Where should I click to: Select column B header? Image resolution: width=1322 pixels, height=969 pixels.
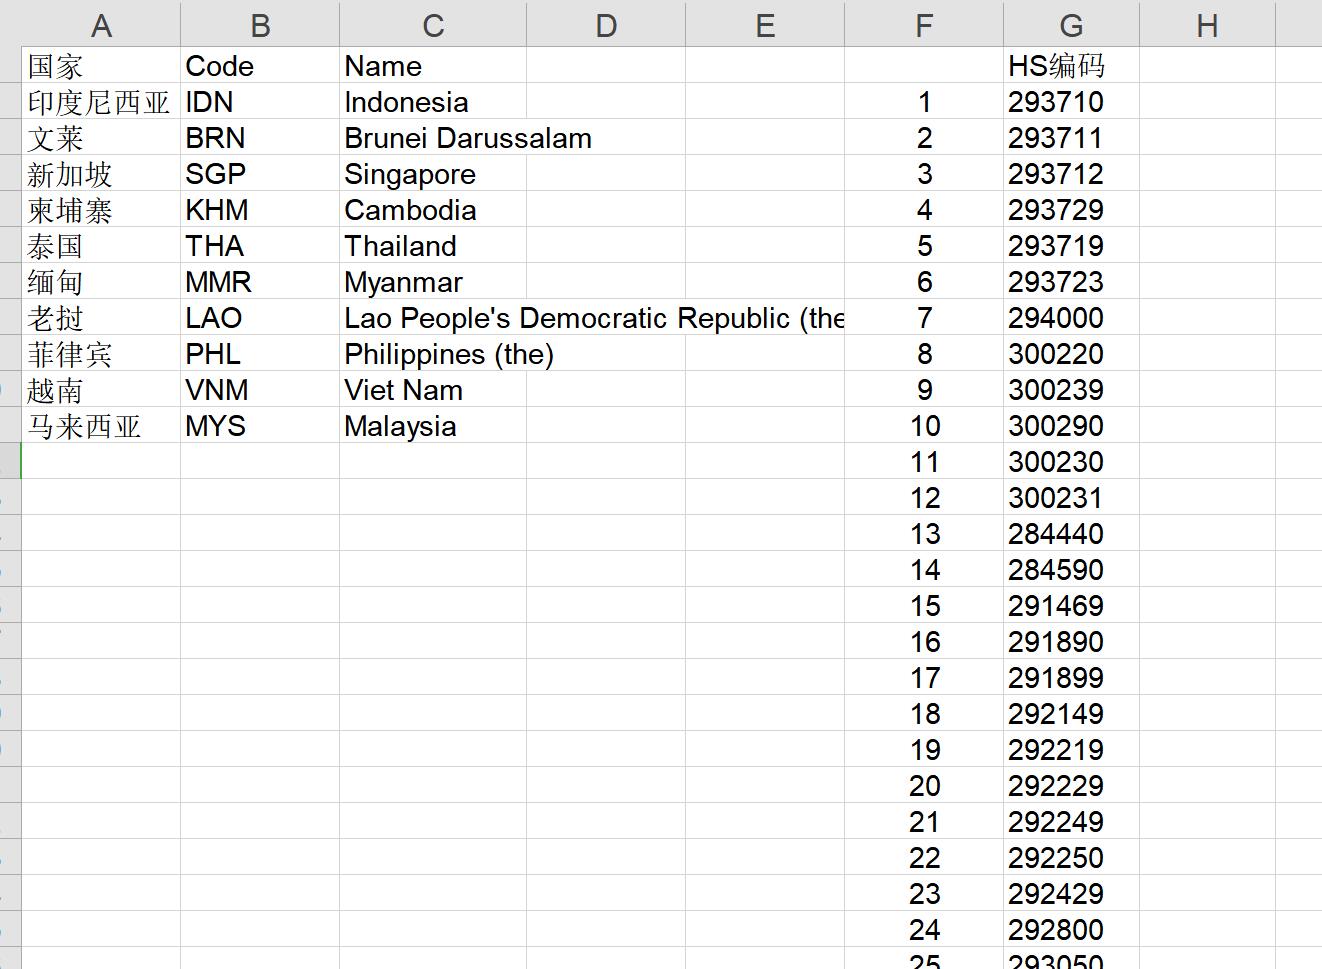pos(260,24)
